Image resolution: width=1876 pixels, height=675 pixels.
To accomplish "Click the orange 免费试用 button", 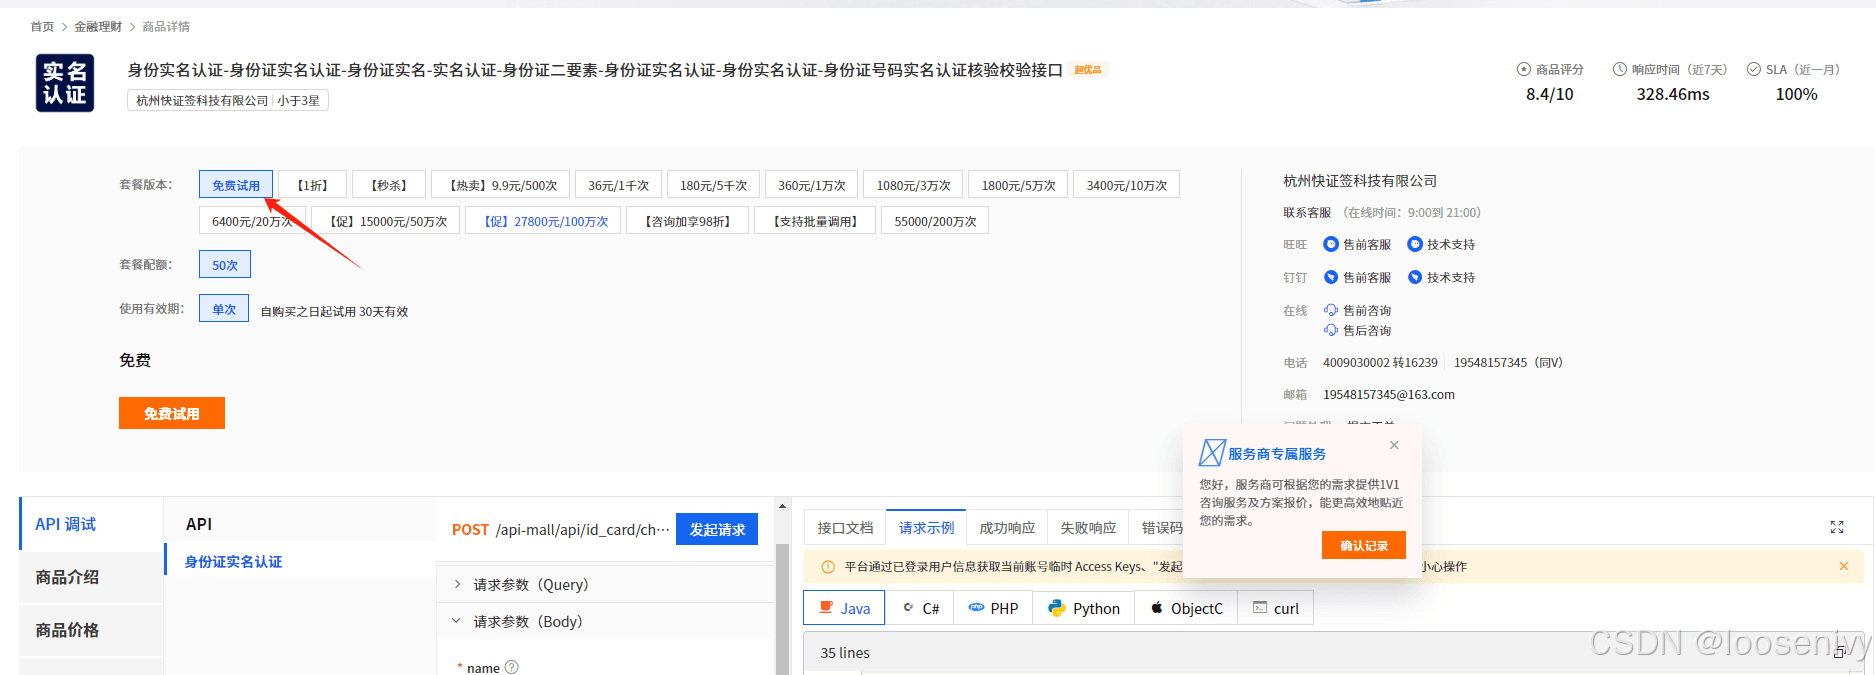I will [x=171, y=413].
